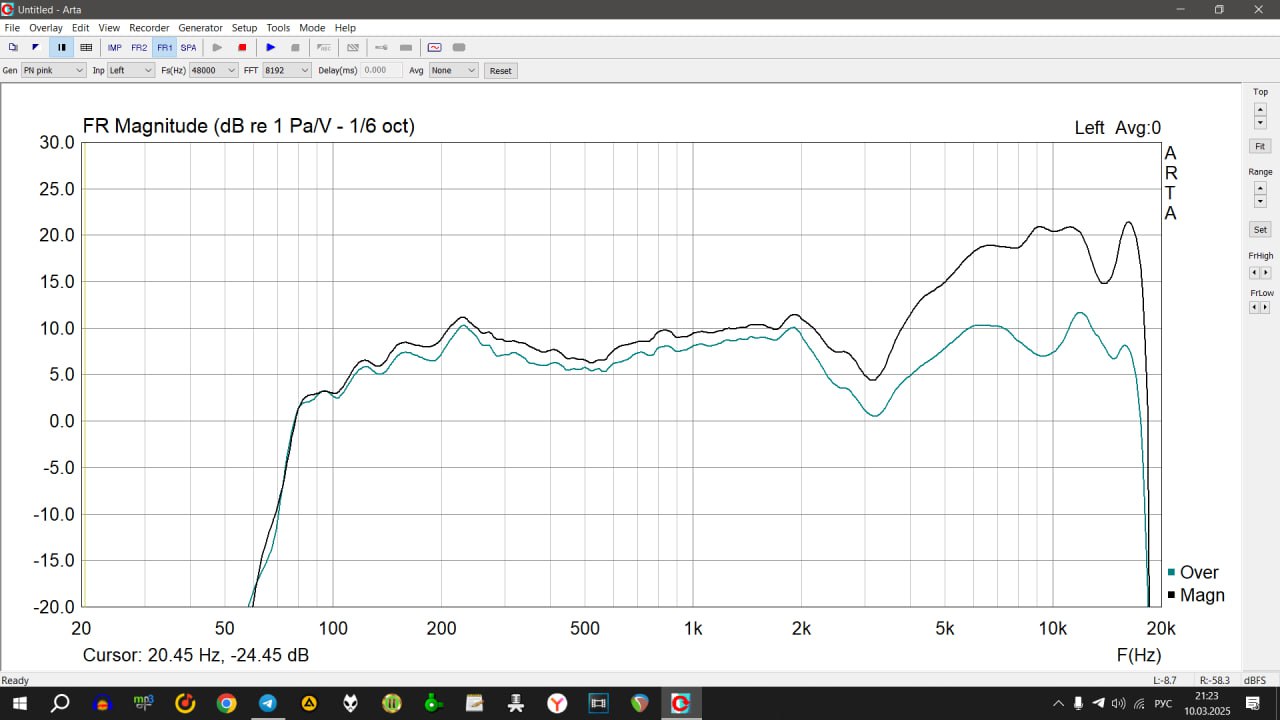Click the gray rounded rectangle toolbar icon
Viewport: 1280px width, 720px height.
click(459, 47)
